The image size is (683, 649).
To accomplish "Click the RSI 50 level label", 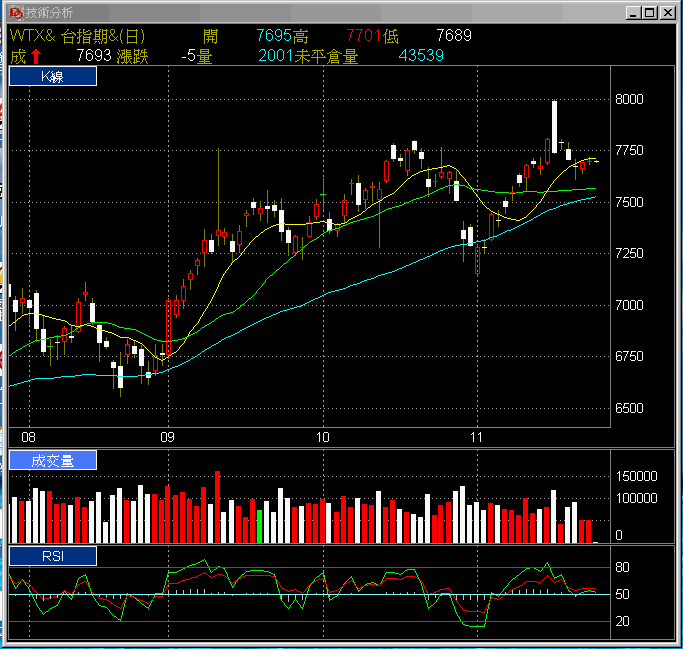I will pos(622,595).
